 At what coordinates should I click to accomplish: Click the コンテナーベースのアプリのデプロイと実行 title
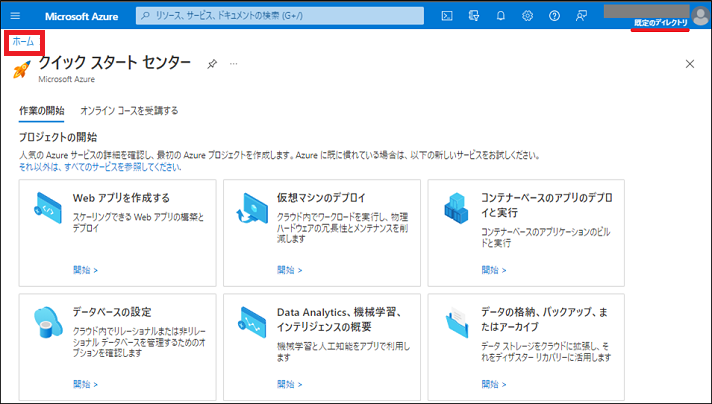point(547,205)
